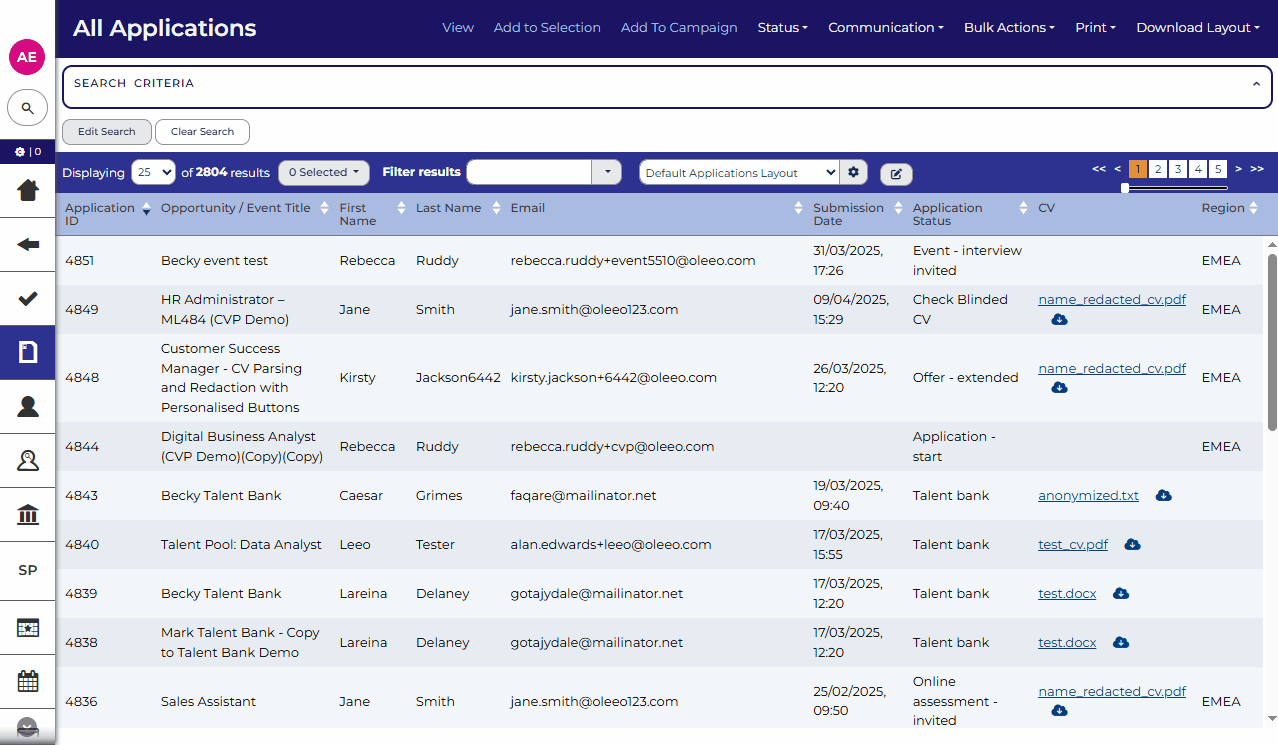This screenshot has width=1278, height=745.
Task: Open the Default Applications Layout dropdown
Action: coord(738,172)
